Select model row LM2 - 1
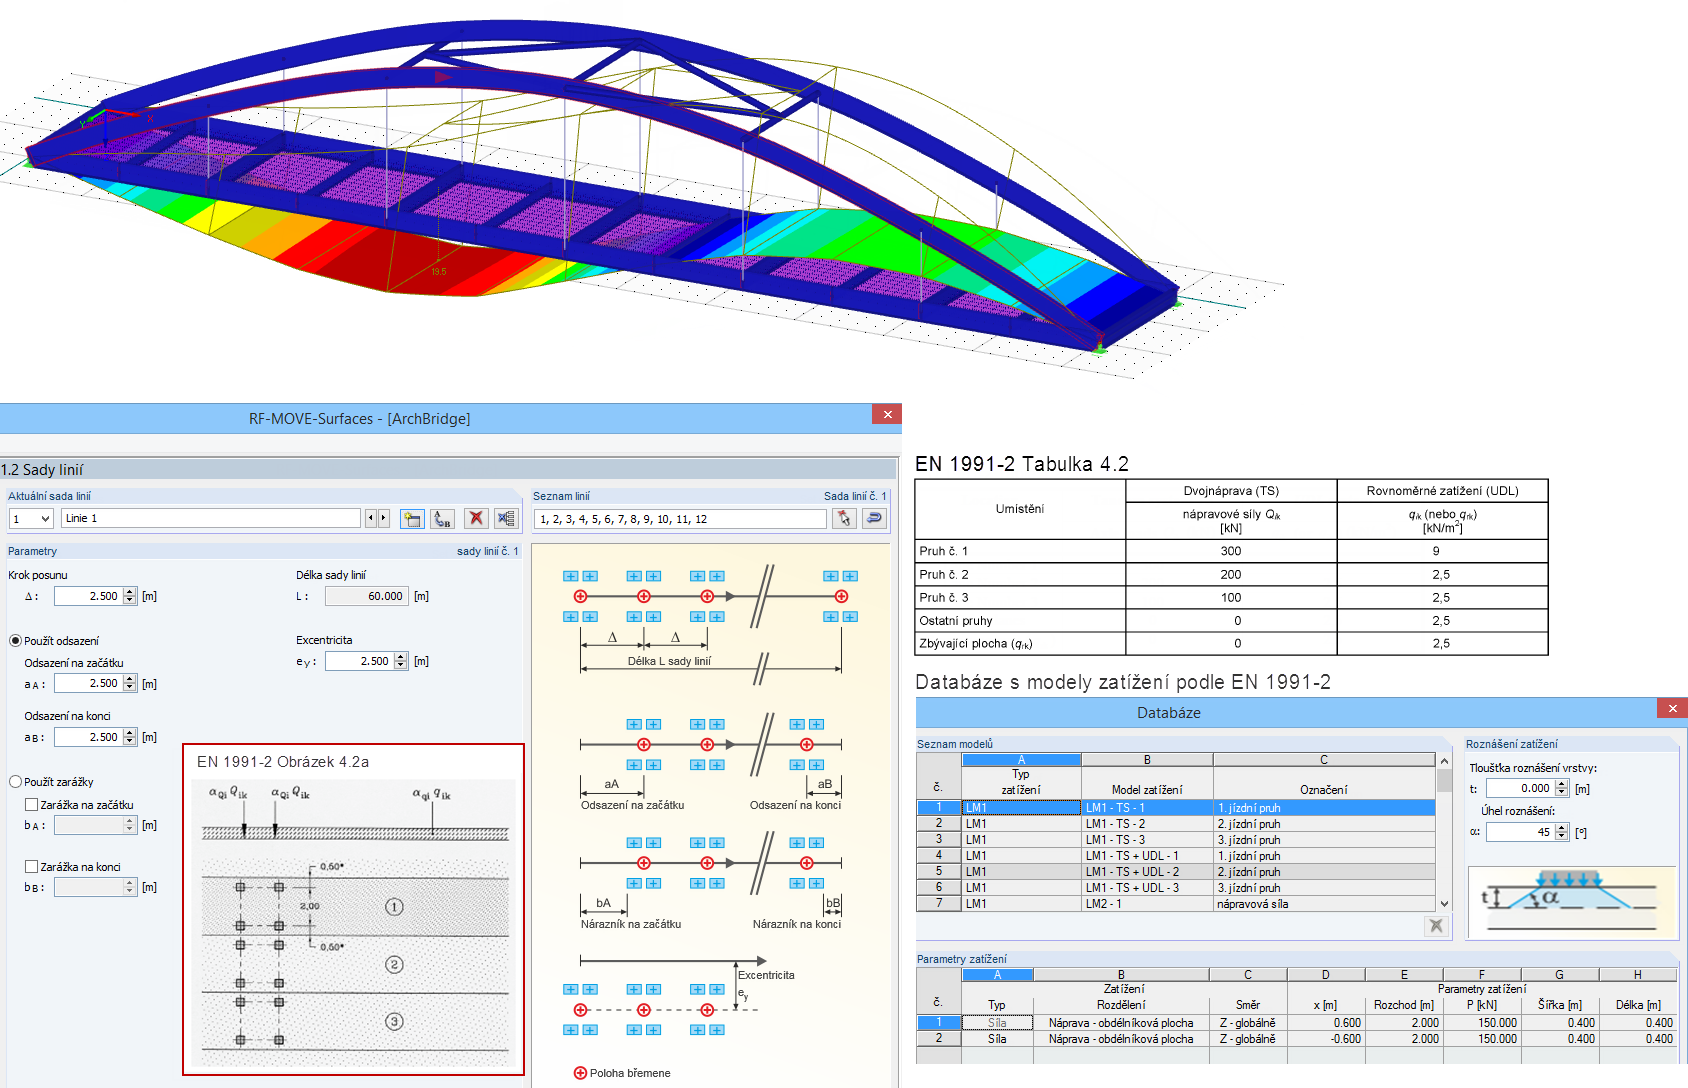The width and height of the screenshot is (1688, 1088). pos(1176,904)
